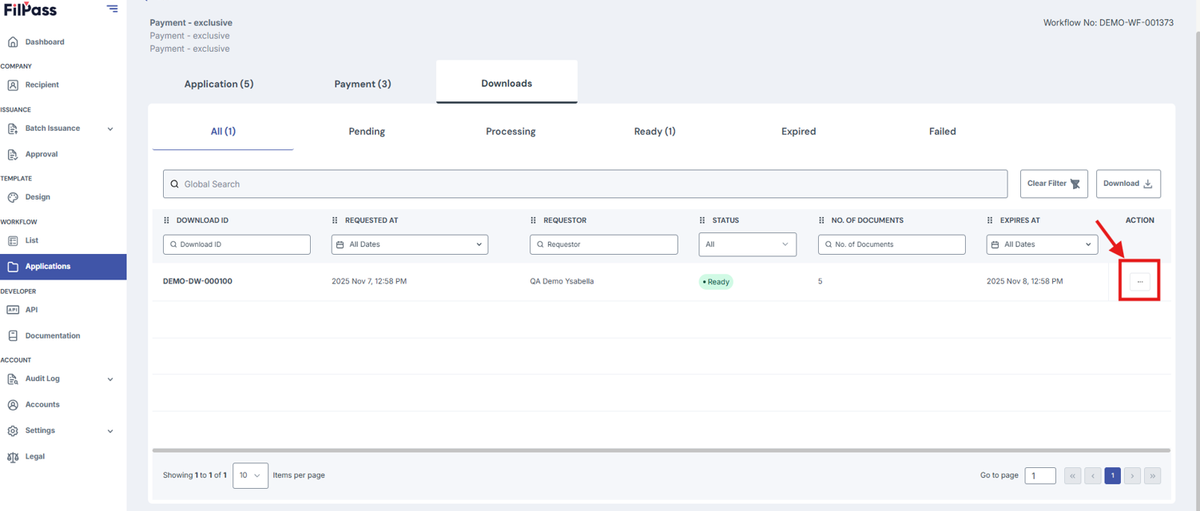Expand Batch Issuance submenu chevron
1200x511 pixels.
click(110, 128)
